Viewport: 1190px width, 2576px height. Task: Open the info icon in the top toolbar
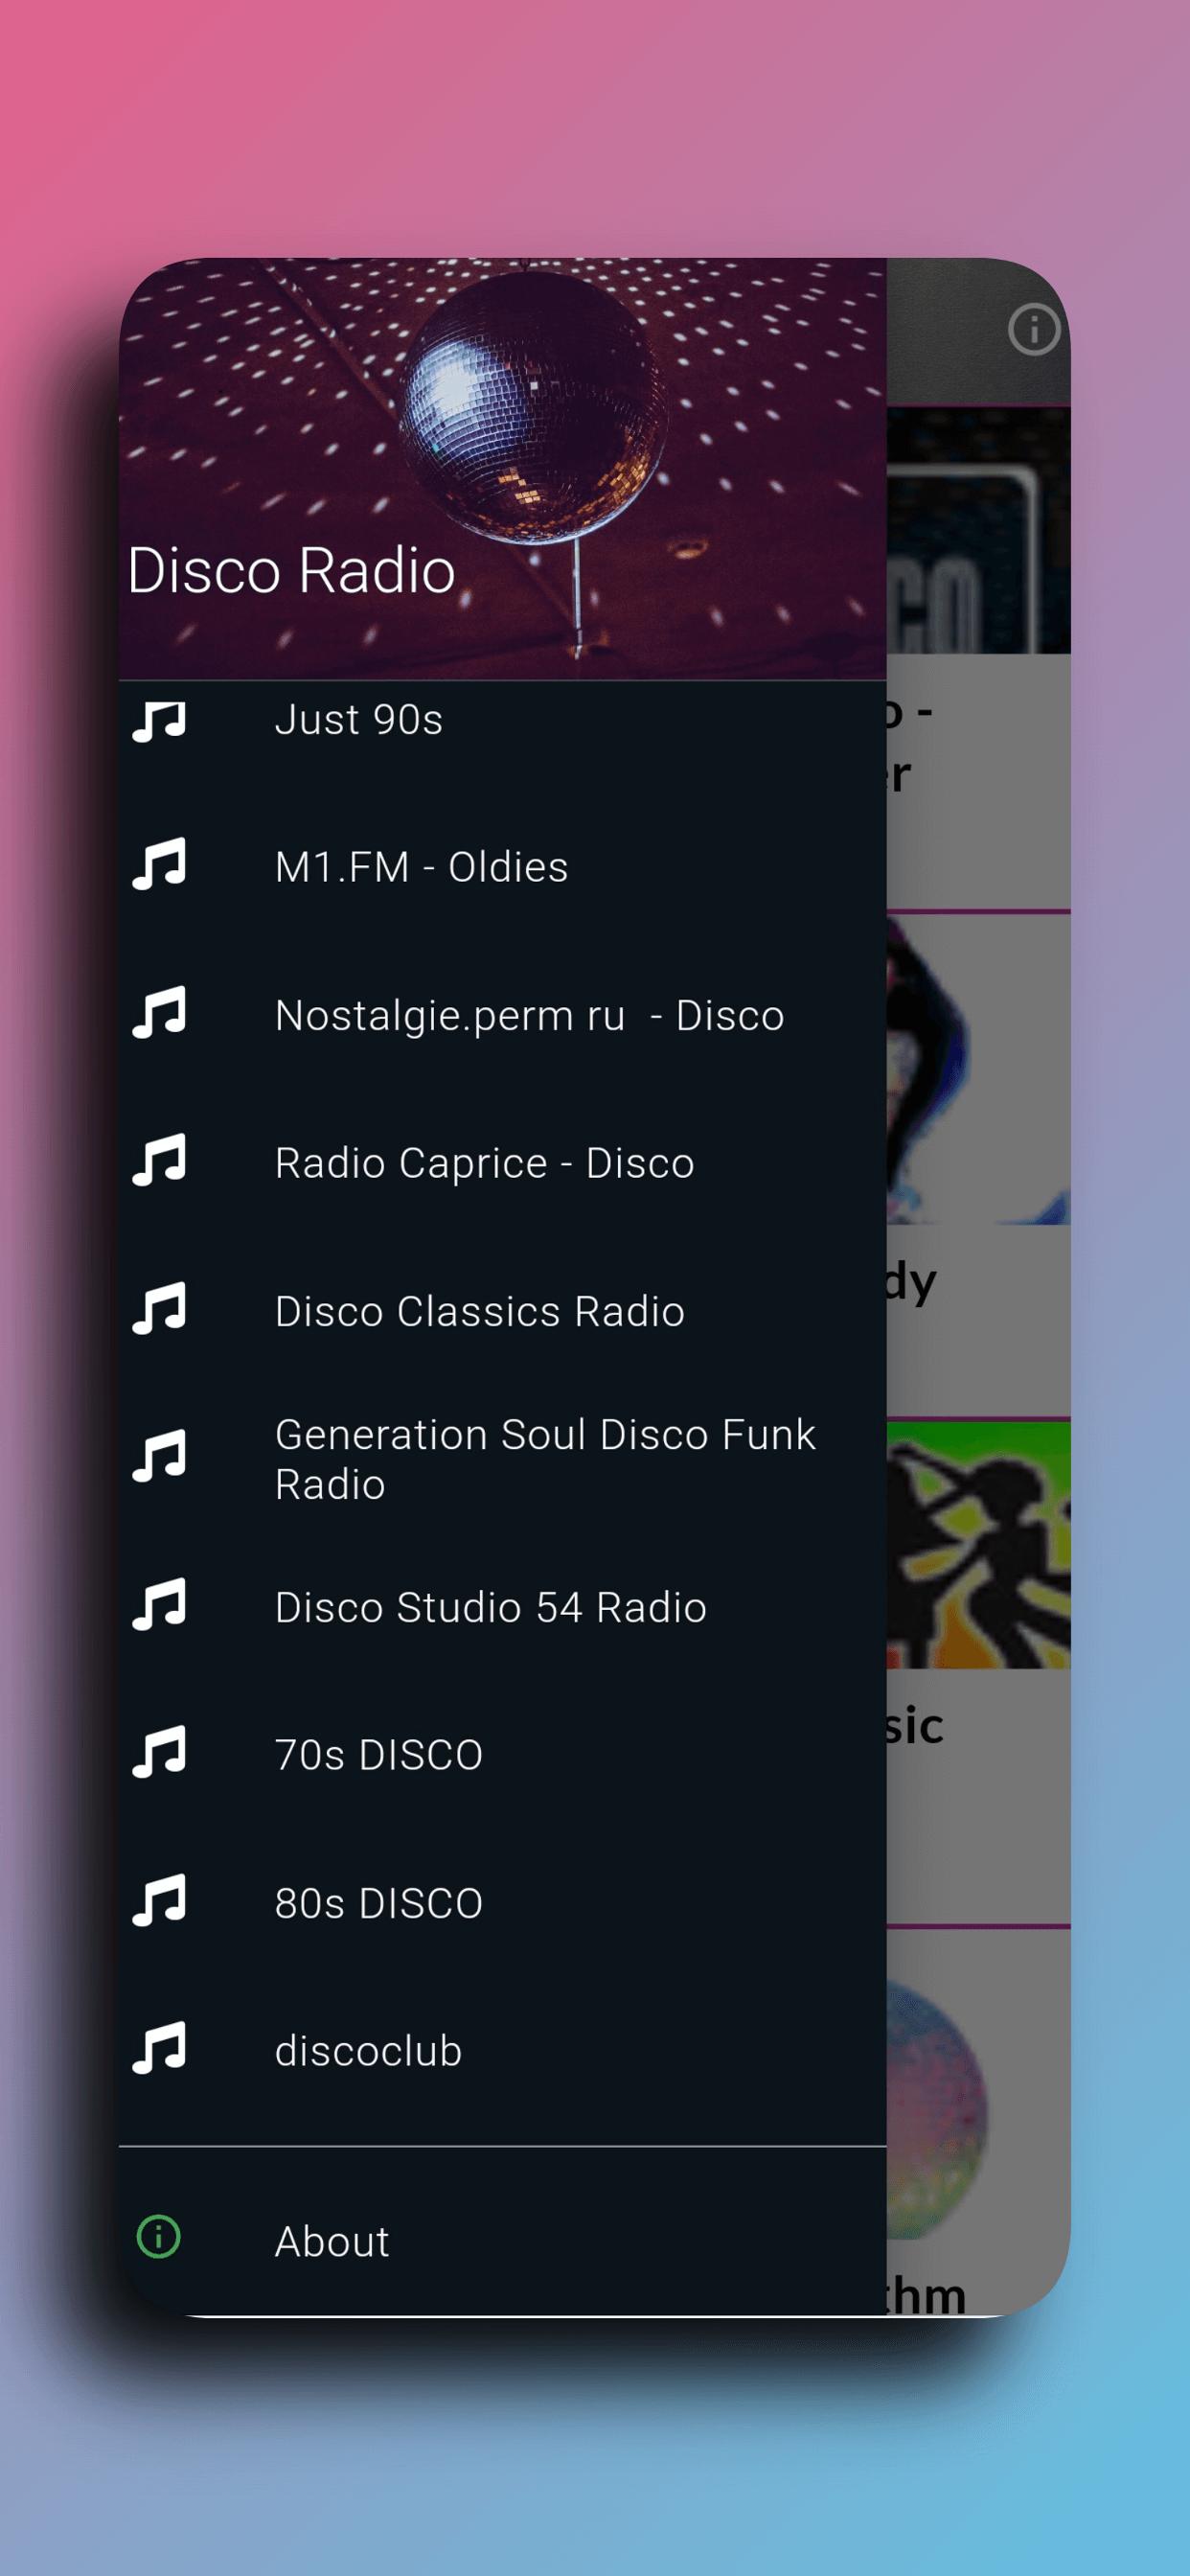tap(1033, 329)
